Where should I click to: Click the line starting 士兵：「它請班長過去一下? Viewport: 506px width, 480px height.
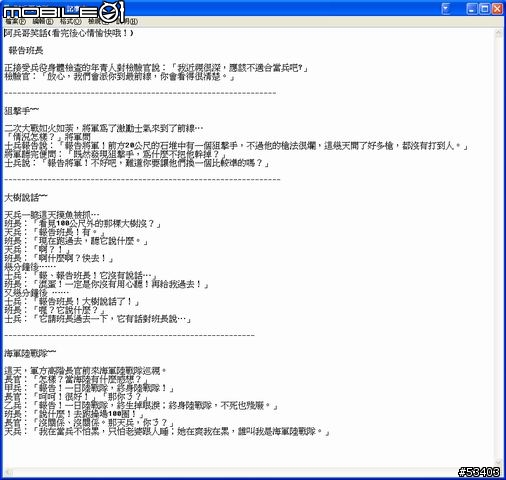coord(98,319)
